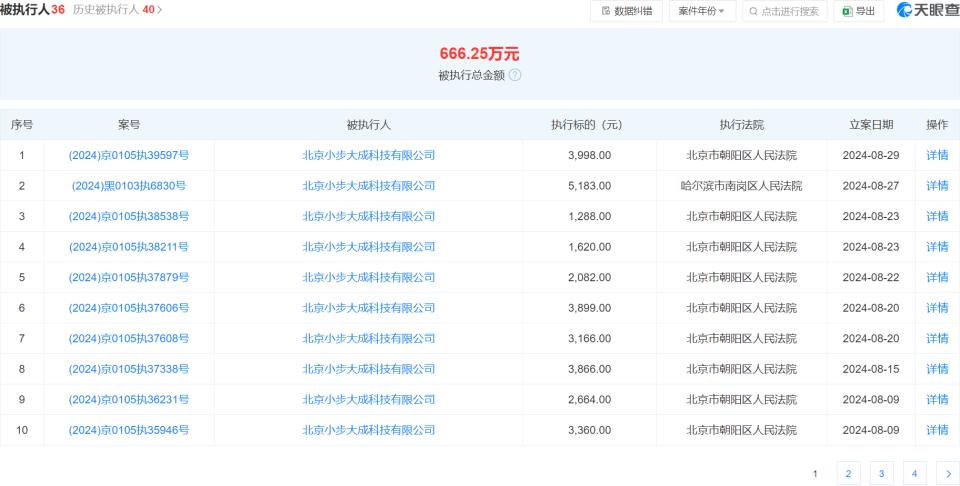Screen dimensions: 960x486
Task: Click the 立案日期 column header
Action: 871,125
